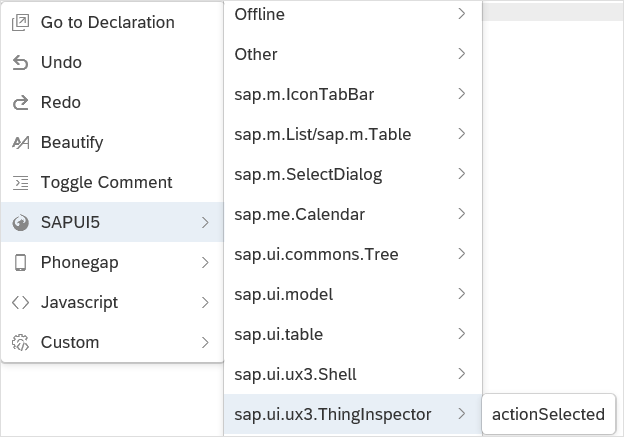Click the Redo arrow icon
This screenshot has height=437, width=624.
[x=20, y=102]
